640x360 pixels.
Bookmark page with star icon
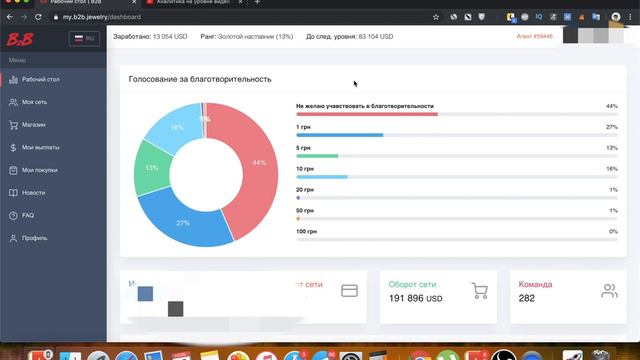(x=436, y=17)
